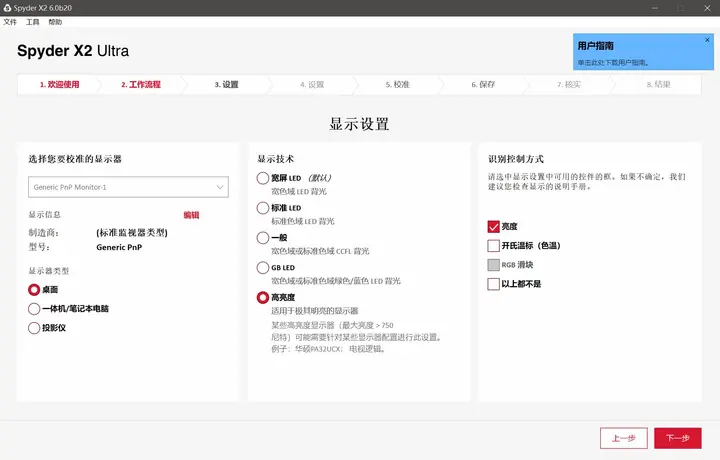This screenshot has height=460, width=720.
Task: Go to step 2. 工作流程 tab
Action: pos(141,84)
